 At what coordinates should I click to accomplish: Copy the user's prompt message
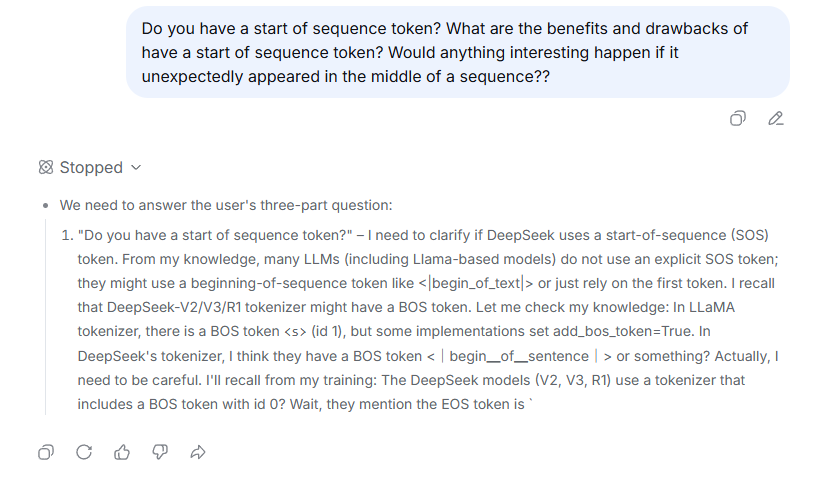pyautogui.click(x=738, y=119)
